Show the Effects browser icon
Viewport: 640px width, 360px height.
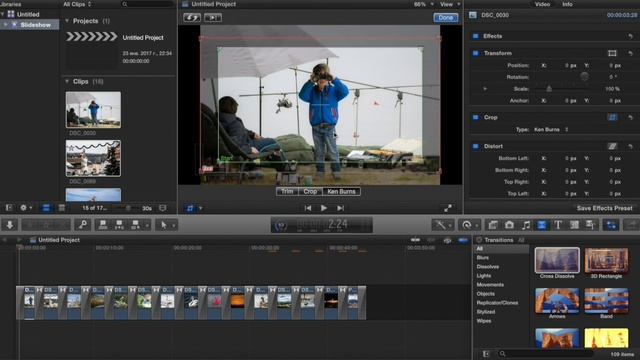[x=493, y=225]
